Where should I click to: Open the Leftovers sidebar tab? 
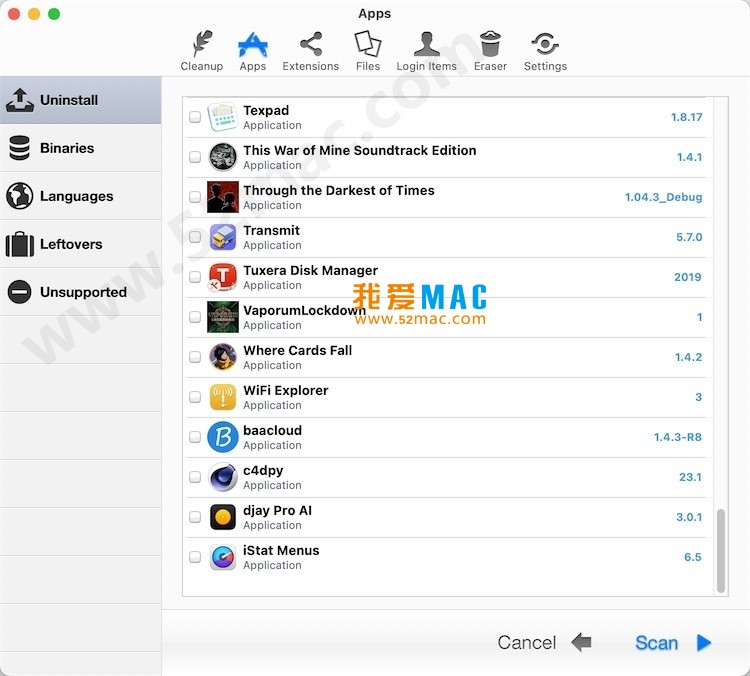(80, 244)
